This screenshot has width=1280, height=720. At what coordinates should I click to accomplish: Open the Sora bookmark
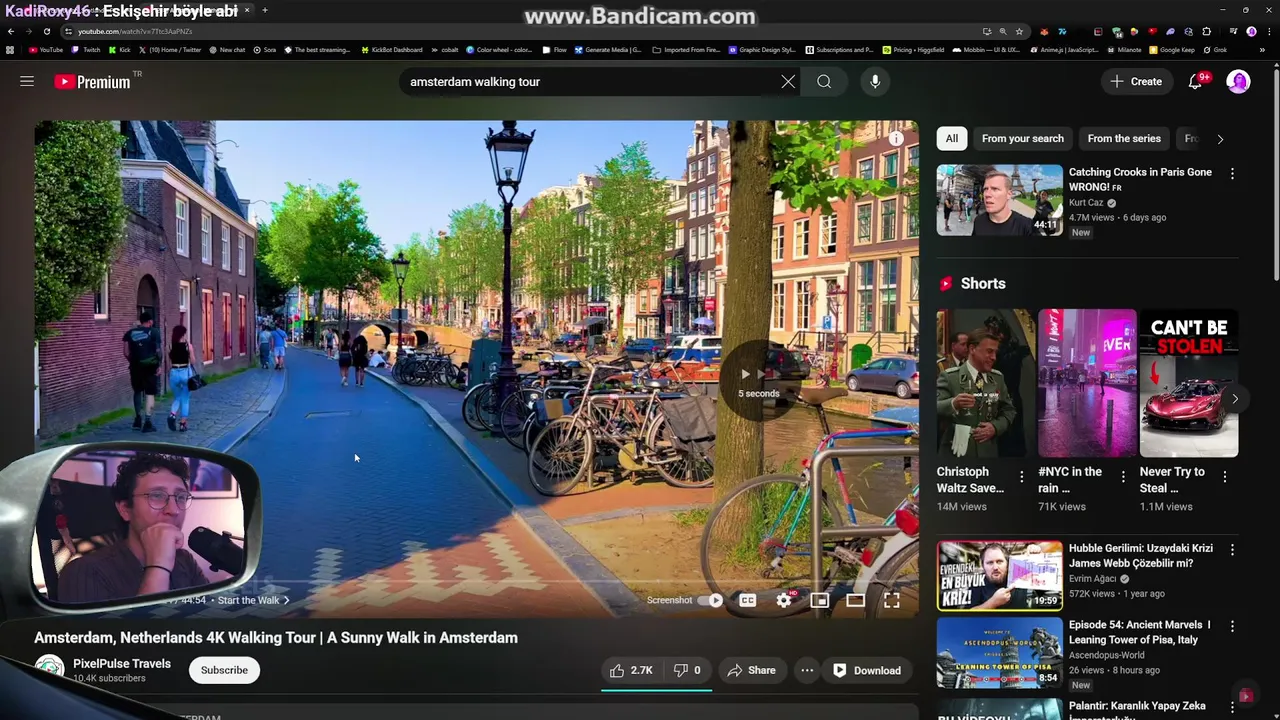tap(265, 50)
